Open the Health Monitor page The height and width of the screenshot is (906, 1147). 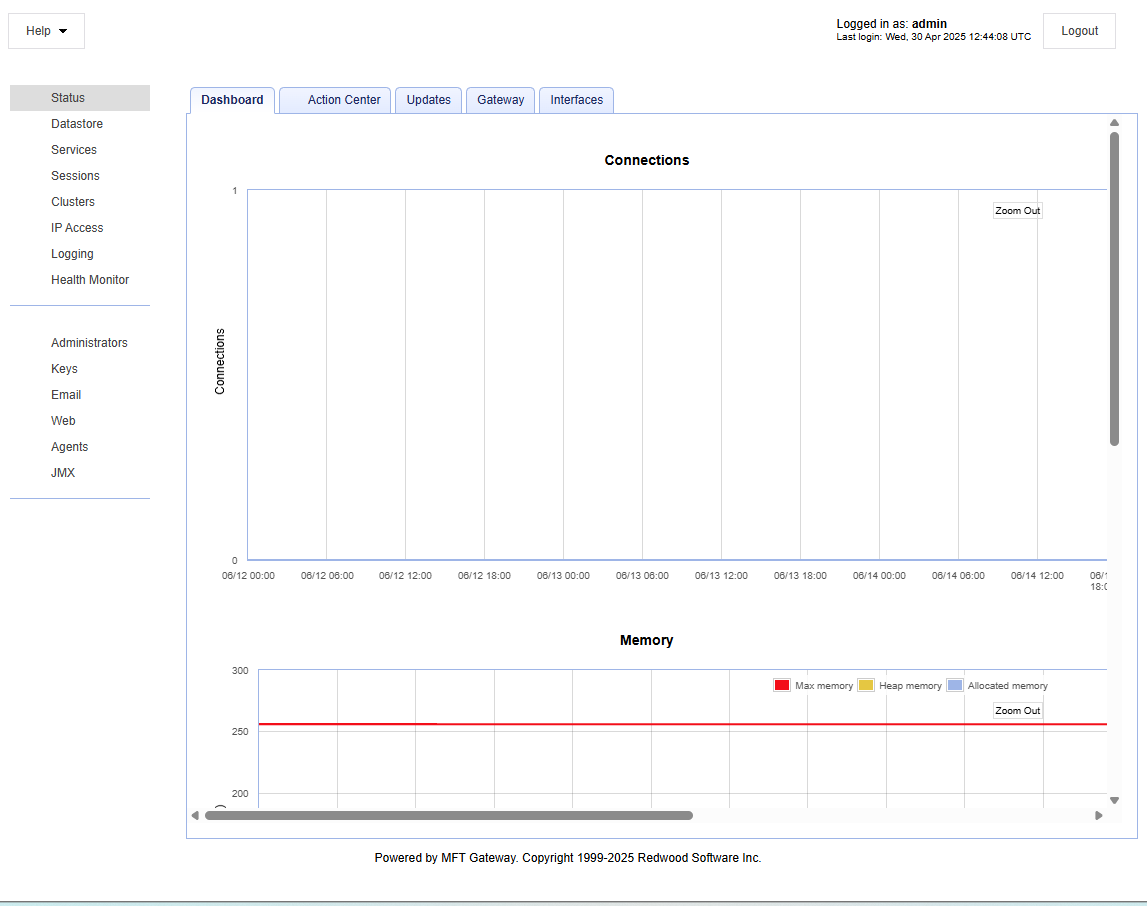coord(90,280)
